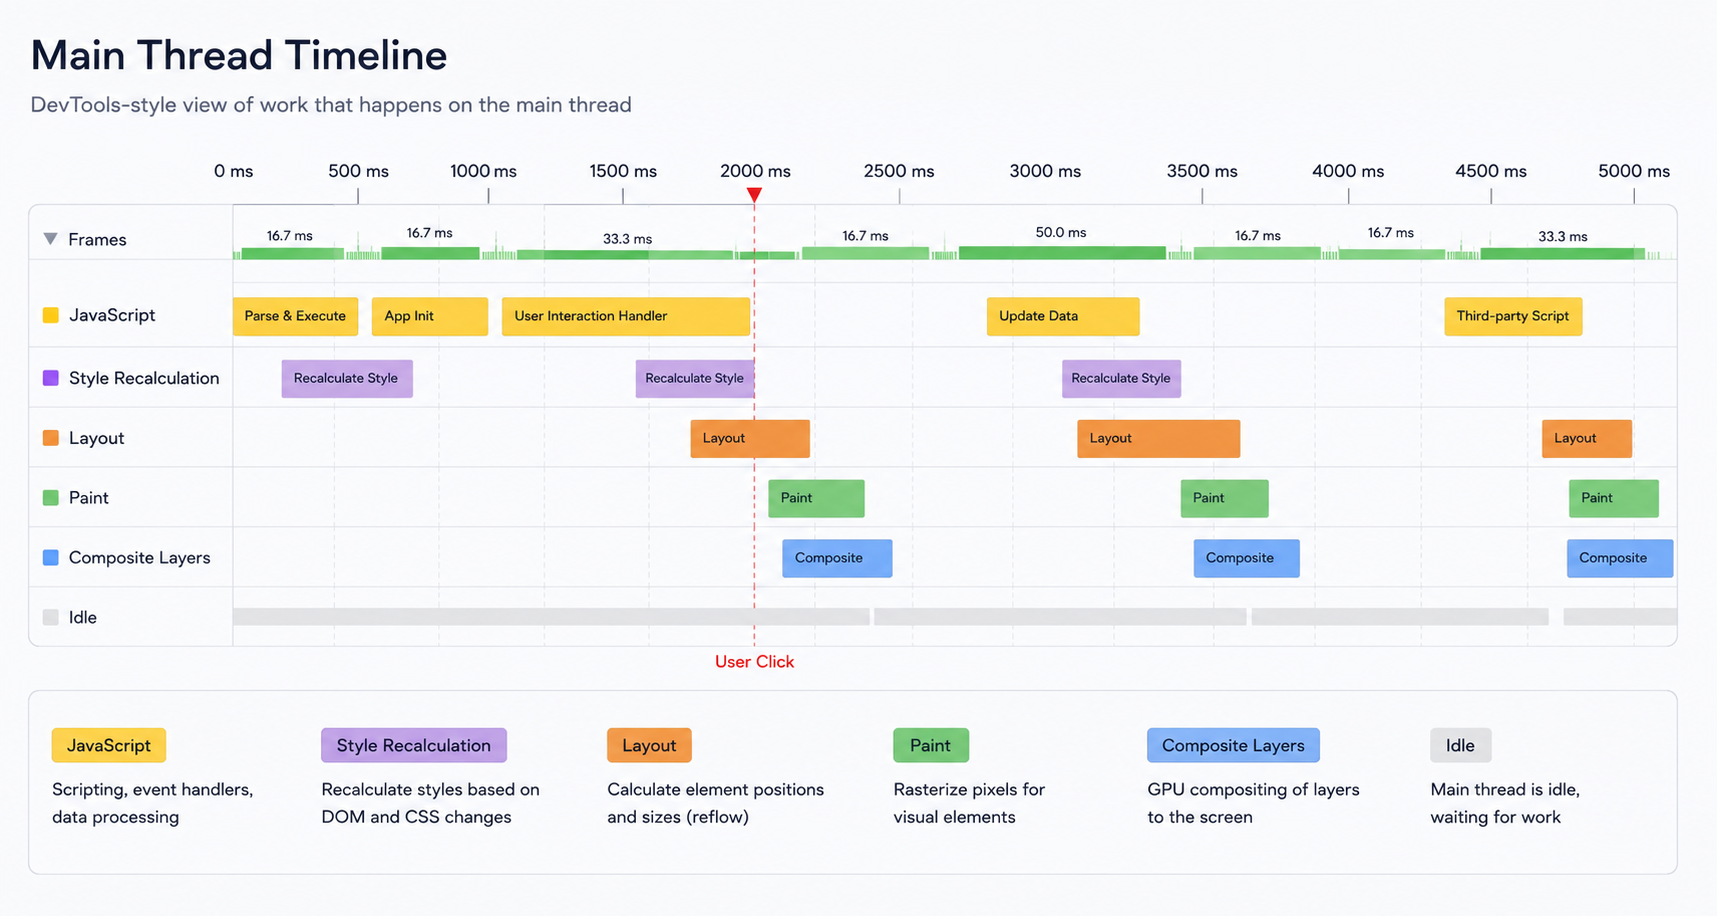Viewport: 1717px width, 916px height.
Task: Click the Idle bar segment under Update Data
Action: click(x=1060, y=617)
